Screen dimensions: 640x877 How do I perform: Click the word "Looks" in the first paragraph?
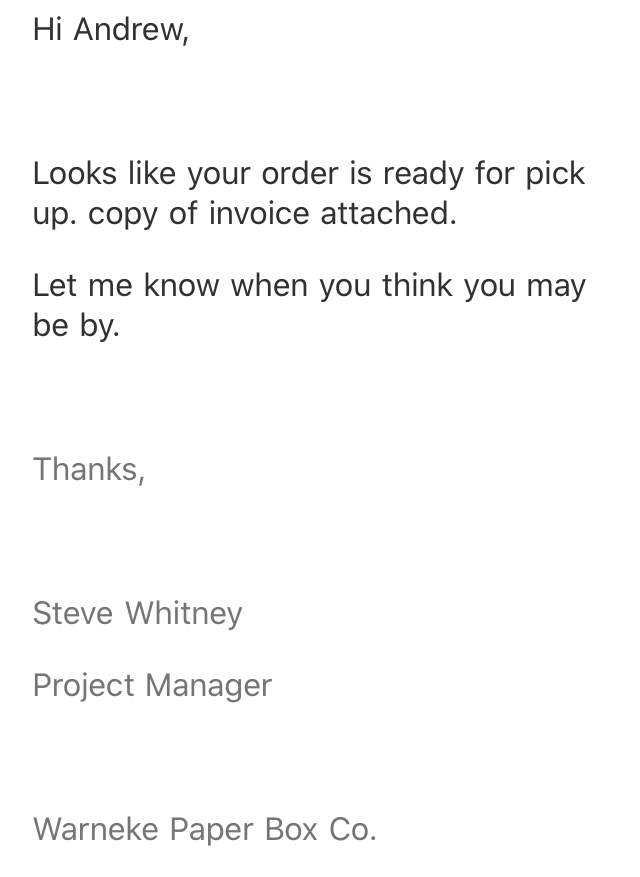[x=75, y=173]
